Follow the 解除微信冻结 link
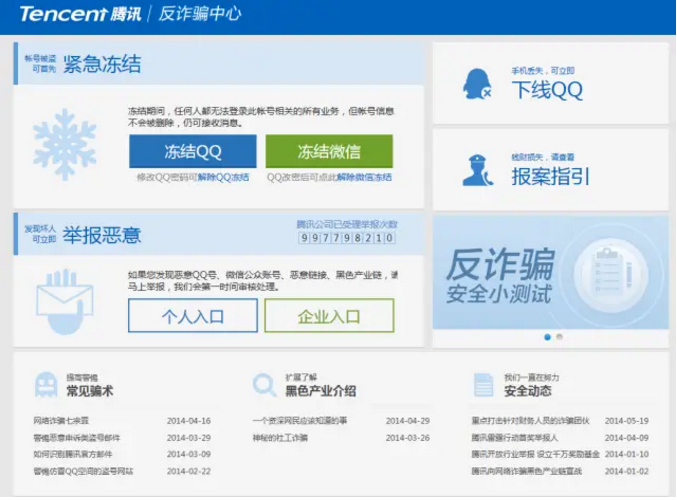 364,177
